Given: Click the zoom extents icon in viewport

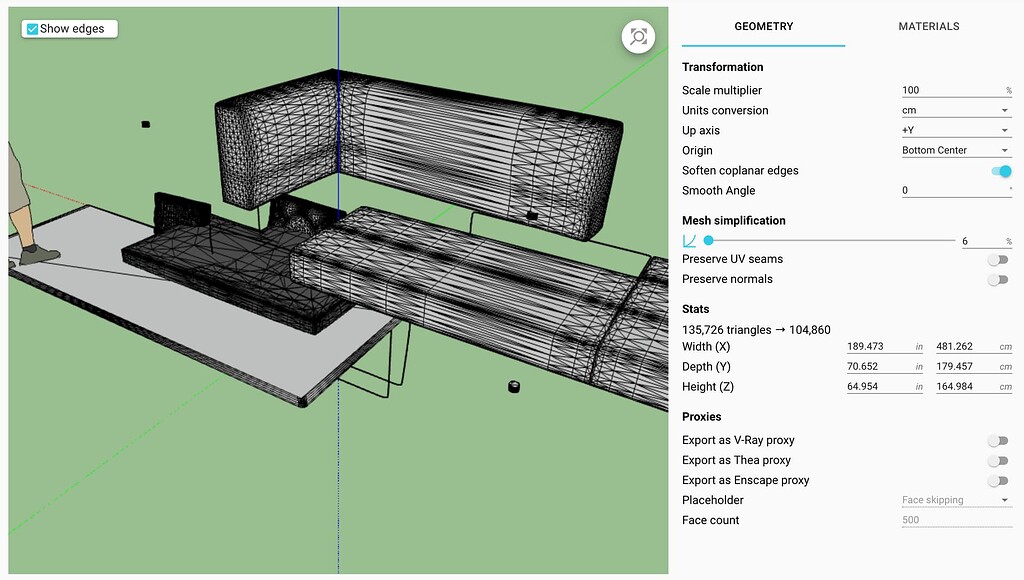Looking at the screenshot, I should point(637,36).
